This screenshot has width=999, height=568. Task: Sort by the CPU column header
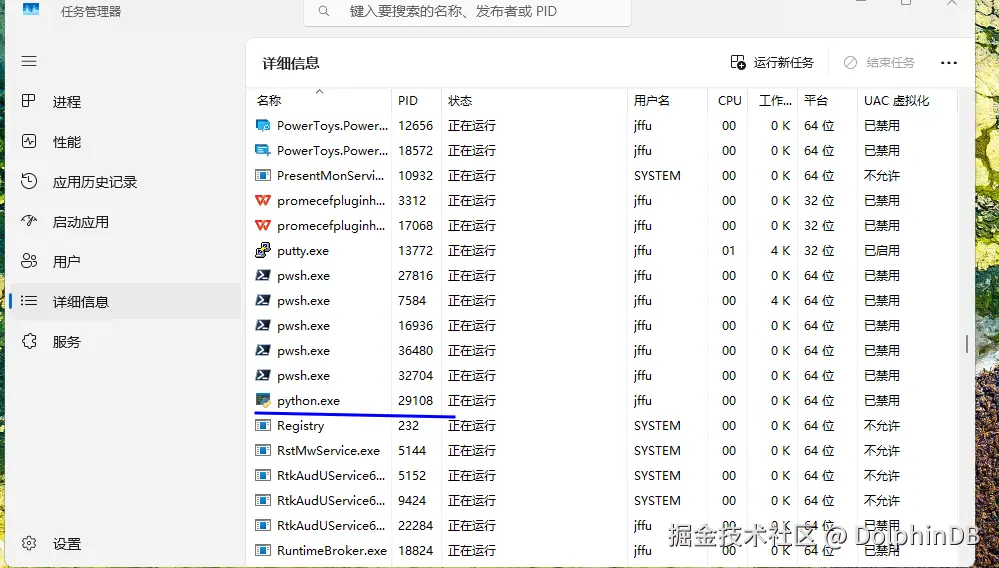point(729,101)
